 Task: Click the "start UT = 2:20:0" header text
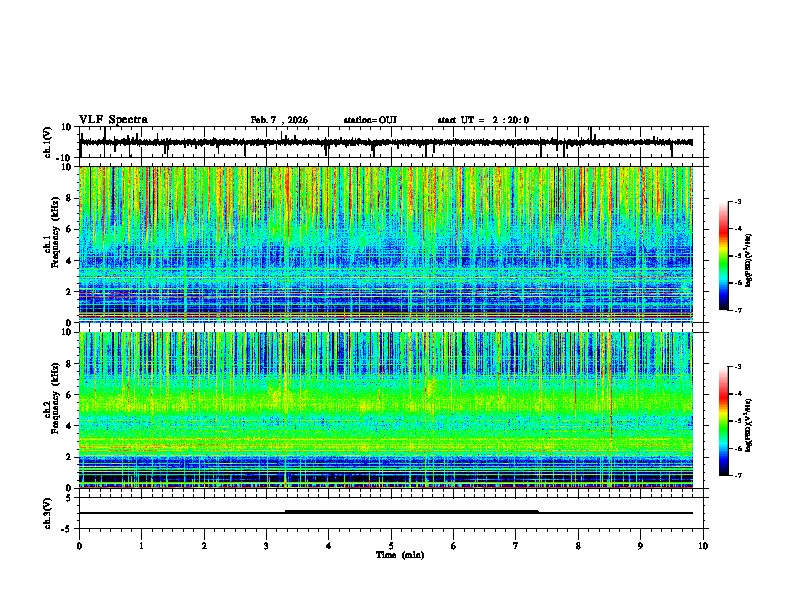click(483, 120)
